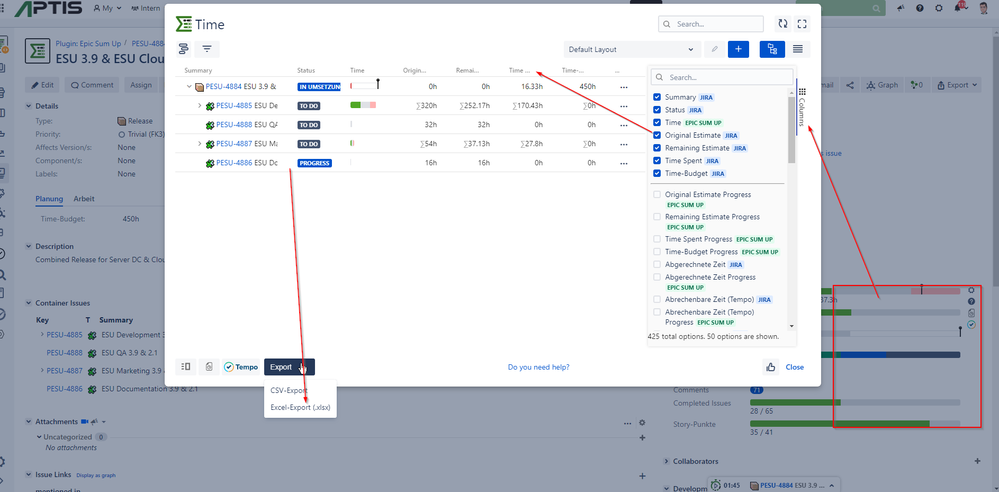Add a new layout with plus button
Viewport: 999px width, 492px height.
pyautogui.click(x=738, y=49)
